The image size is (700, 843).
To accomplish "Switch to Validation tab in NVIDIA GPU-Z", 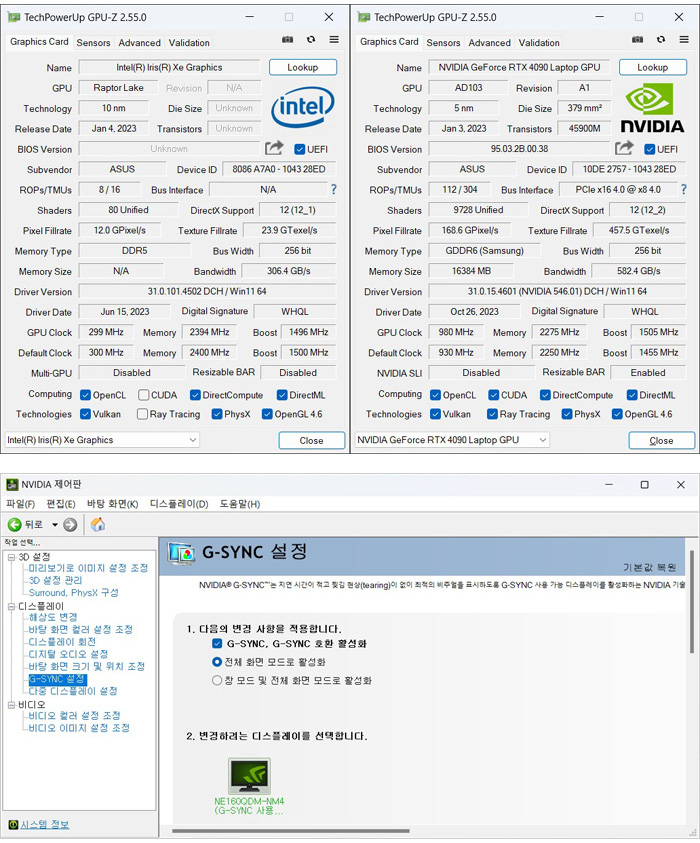I will 539,42.
